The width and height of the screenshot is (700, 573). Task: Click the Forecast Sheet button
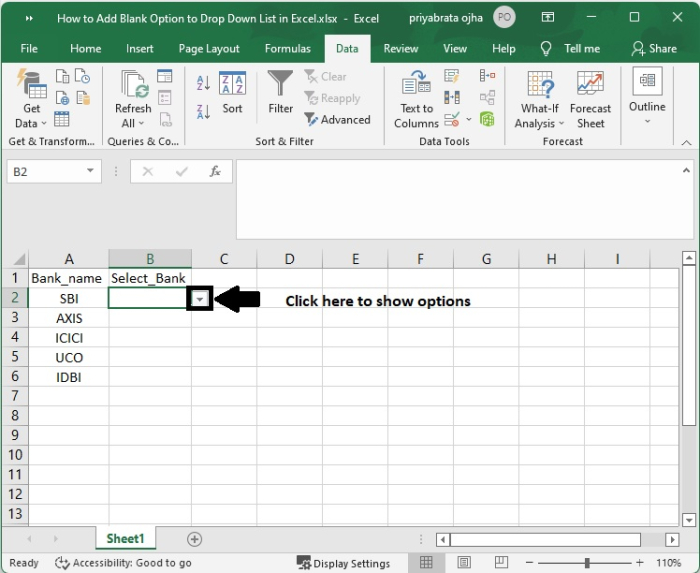click(590, 99)
